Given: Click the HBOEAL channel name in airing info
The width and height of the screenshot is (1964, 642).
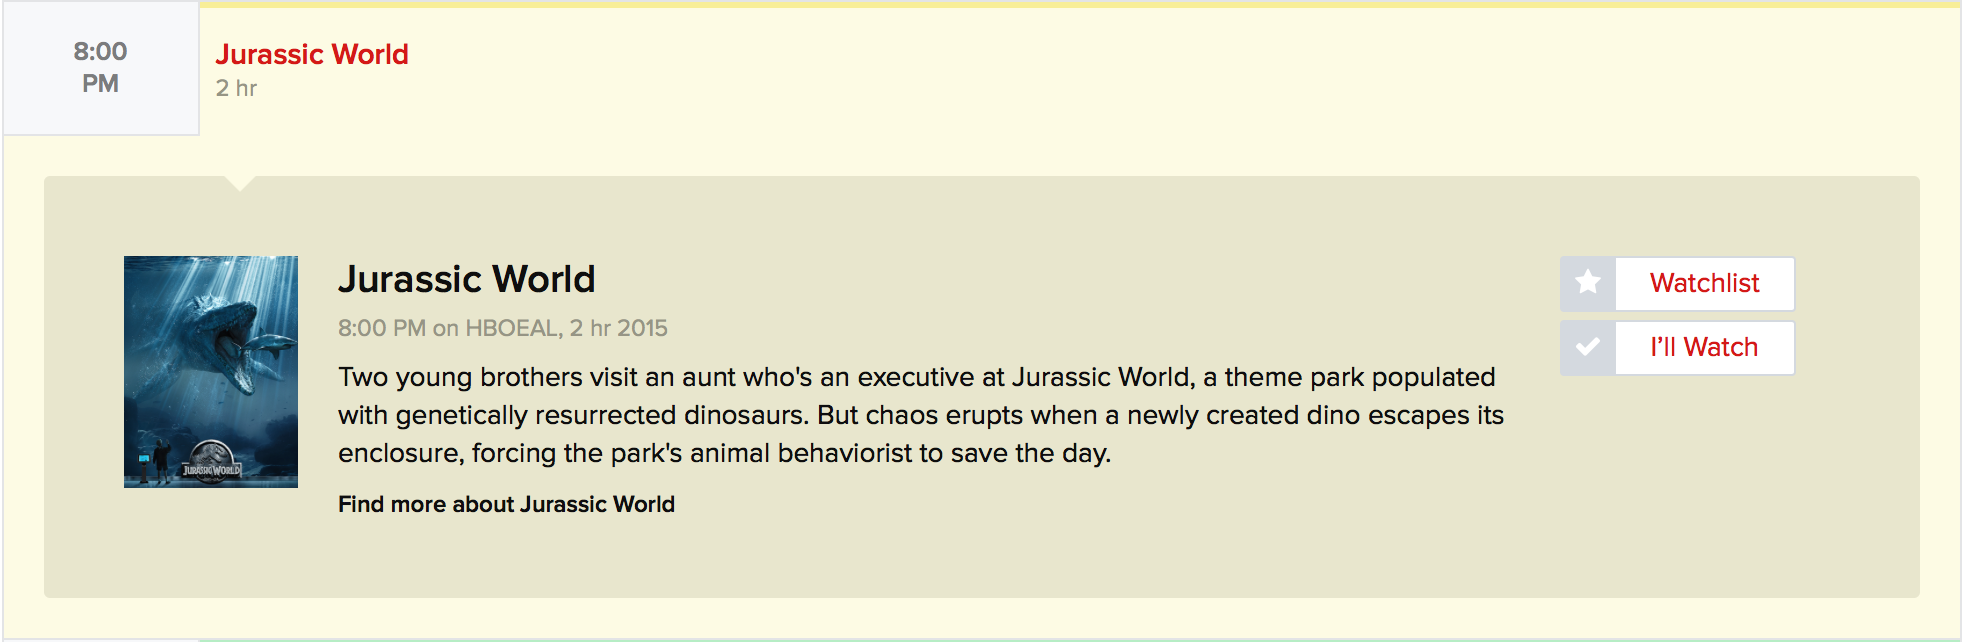Looking at the screenshot, I should tap(511, 328).
